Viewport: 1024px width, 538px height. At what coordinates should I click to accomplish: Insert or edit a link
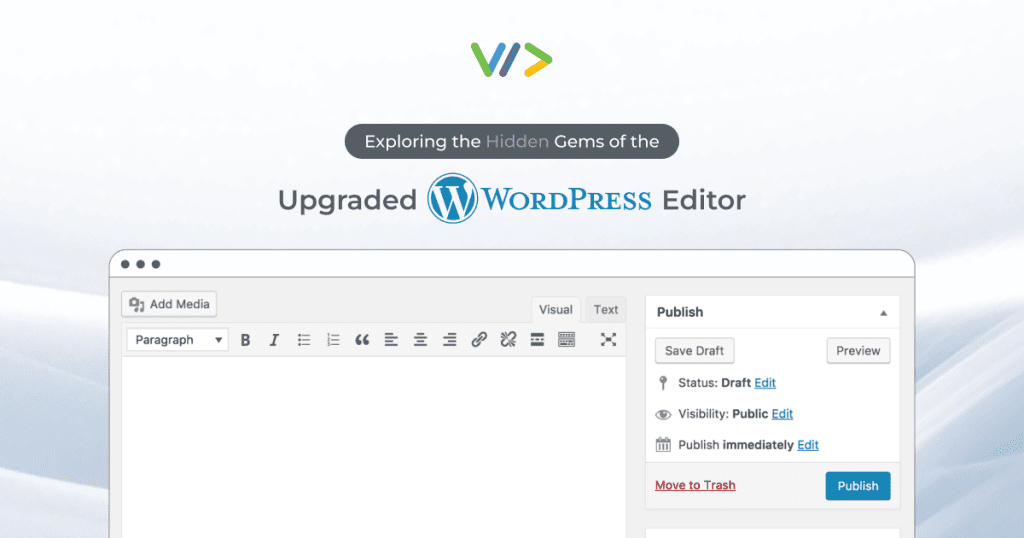pyautogui.click(x=479, y=340)
